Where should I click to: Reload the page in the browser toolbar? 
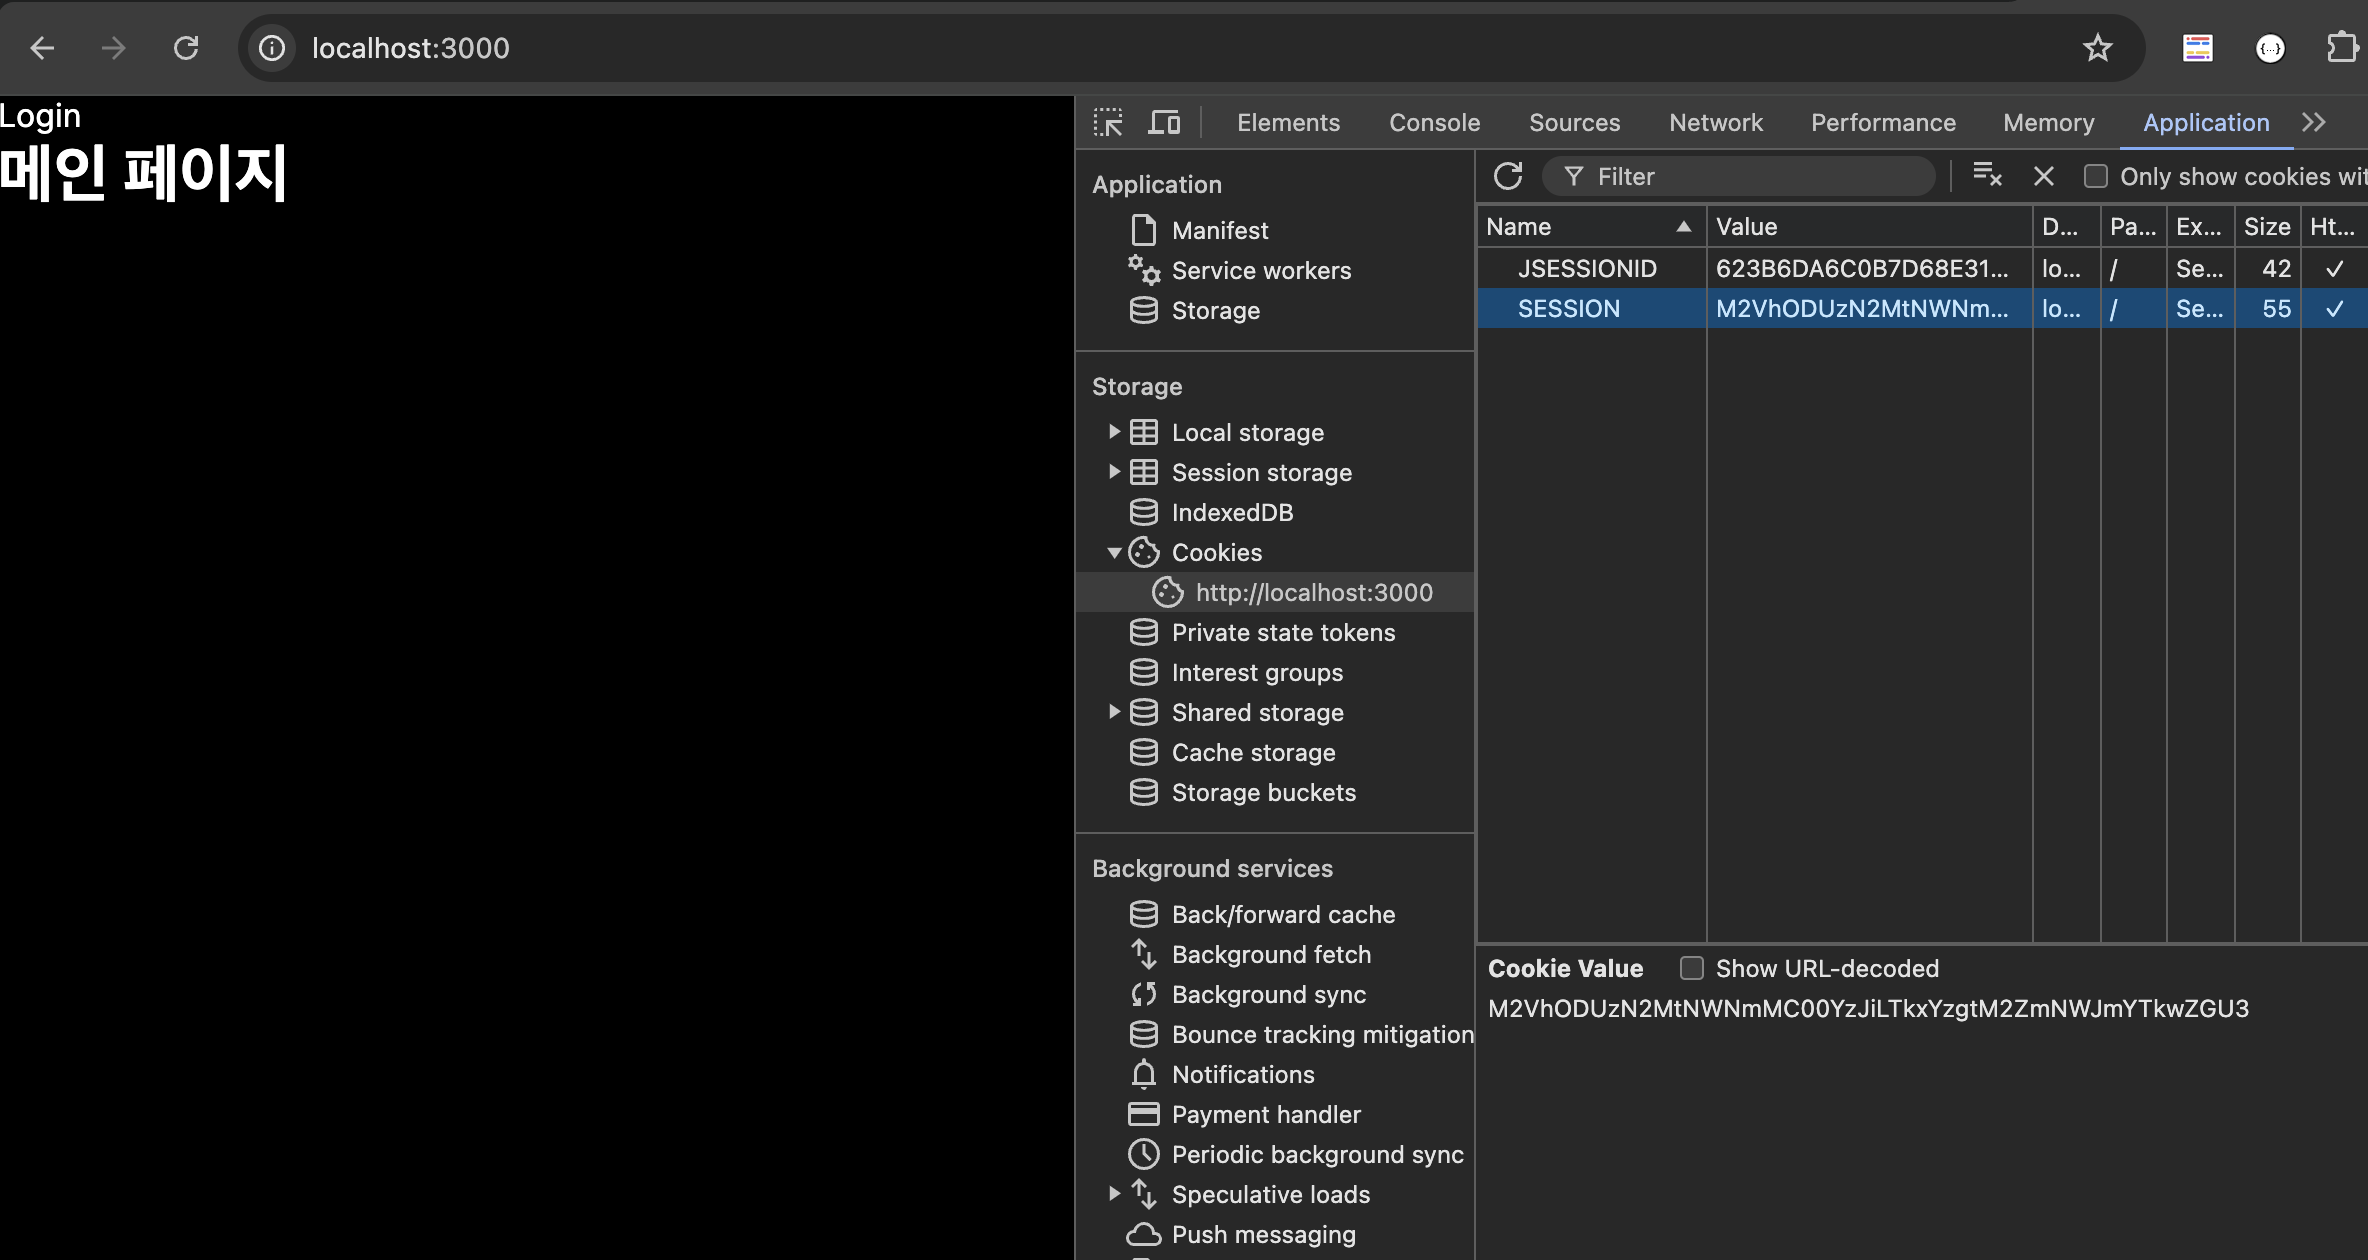[x=186, y=48]
